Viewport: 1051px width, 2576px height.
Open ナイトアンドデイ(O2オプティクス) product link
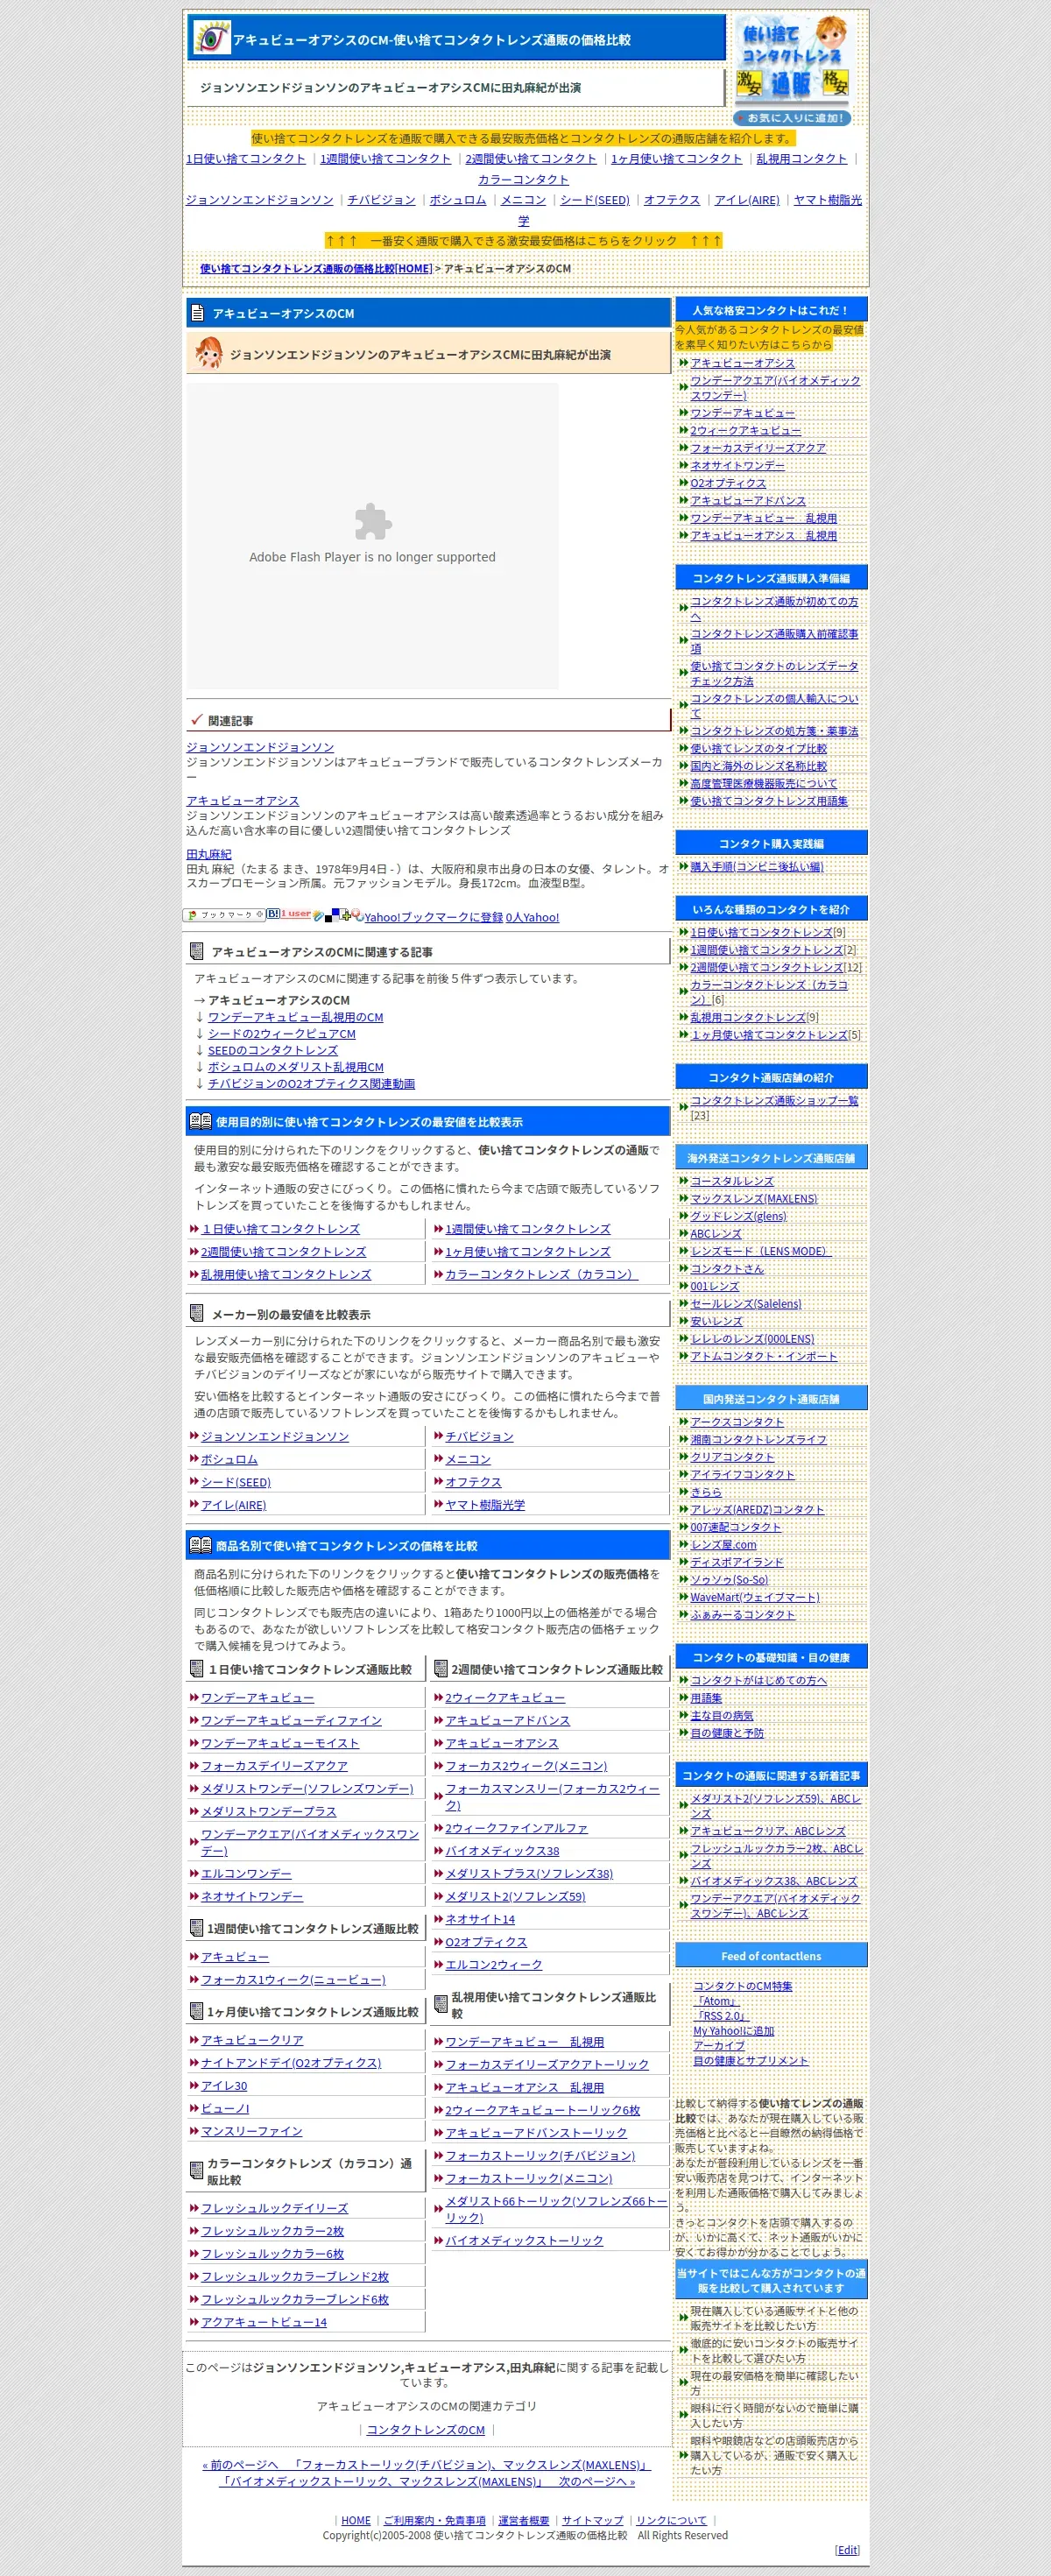click(290, 2062)
